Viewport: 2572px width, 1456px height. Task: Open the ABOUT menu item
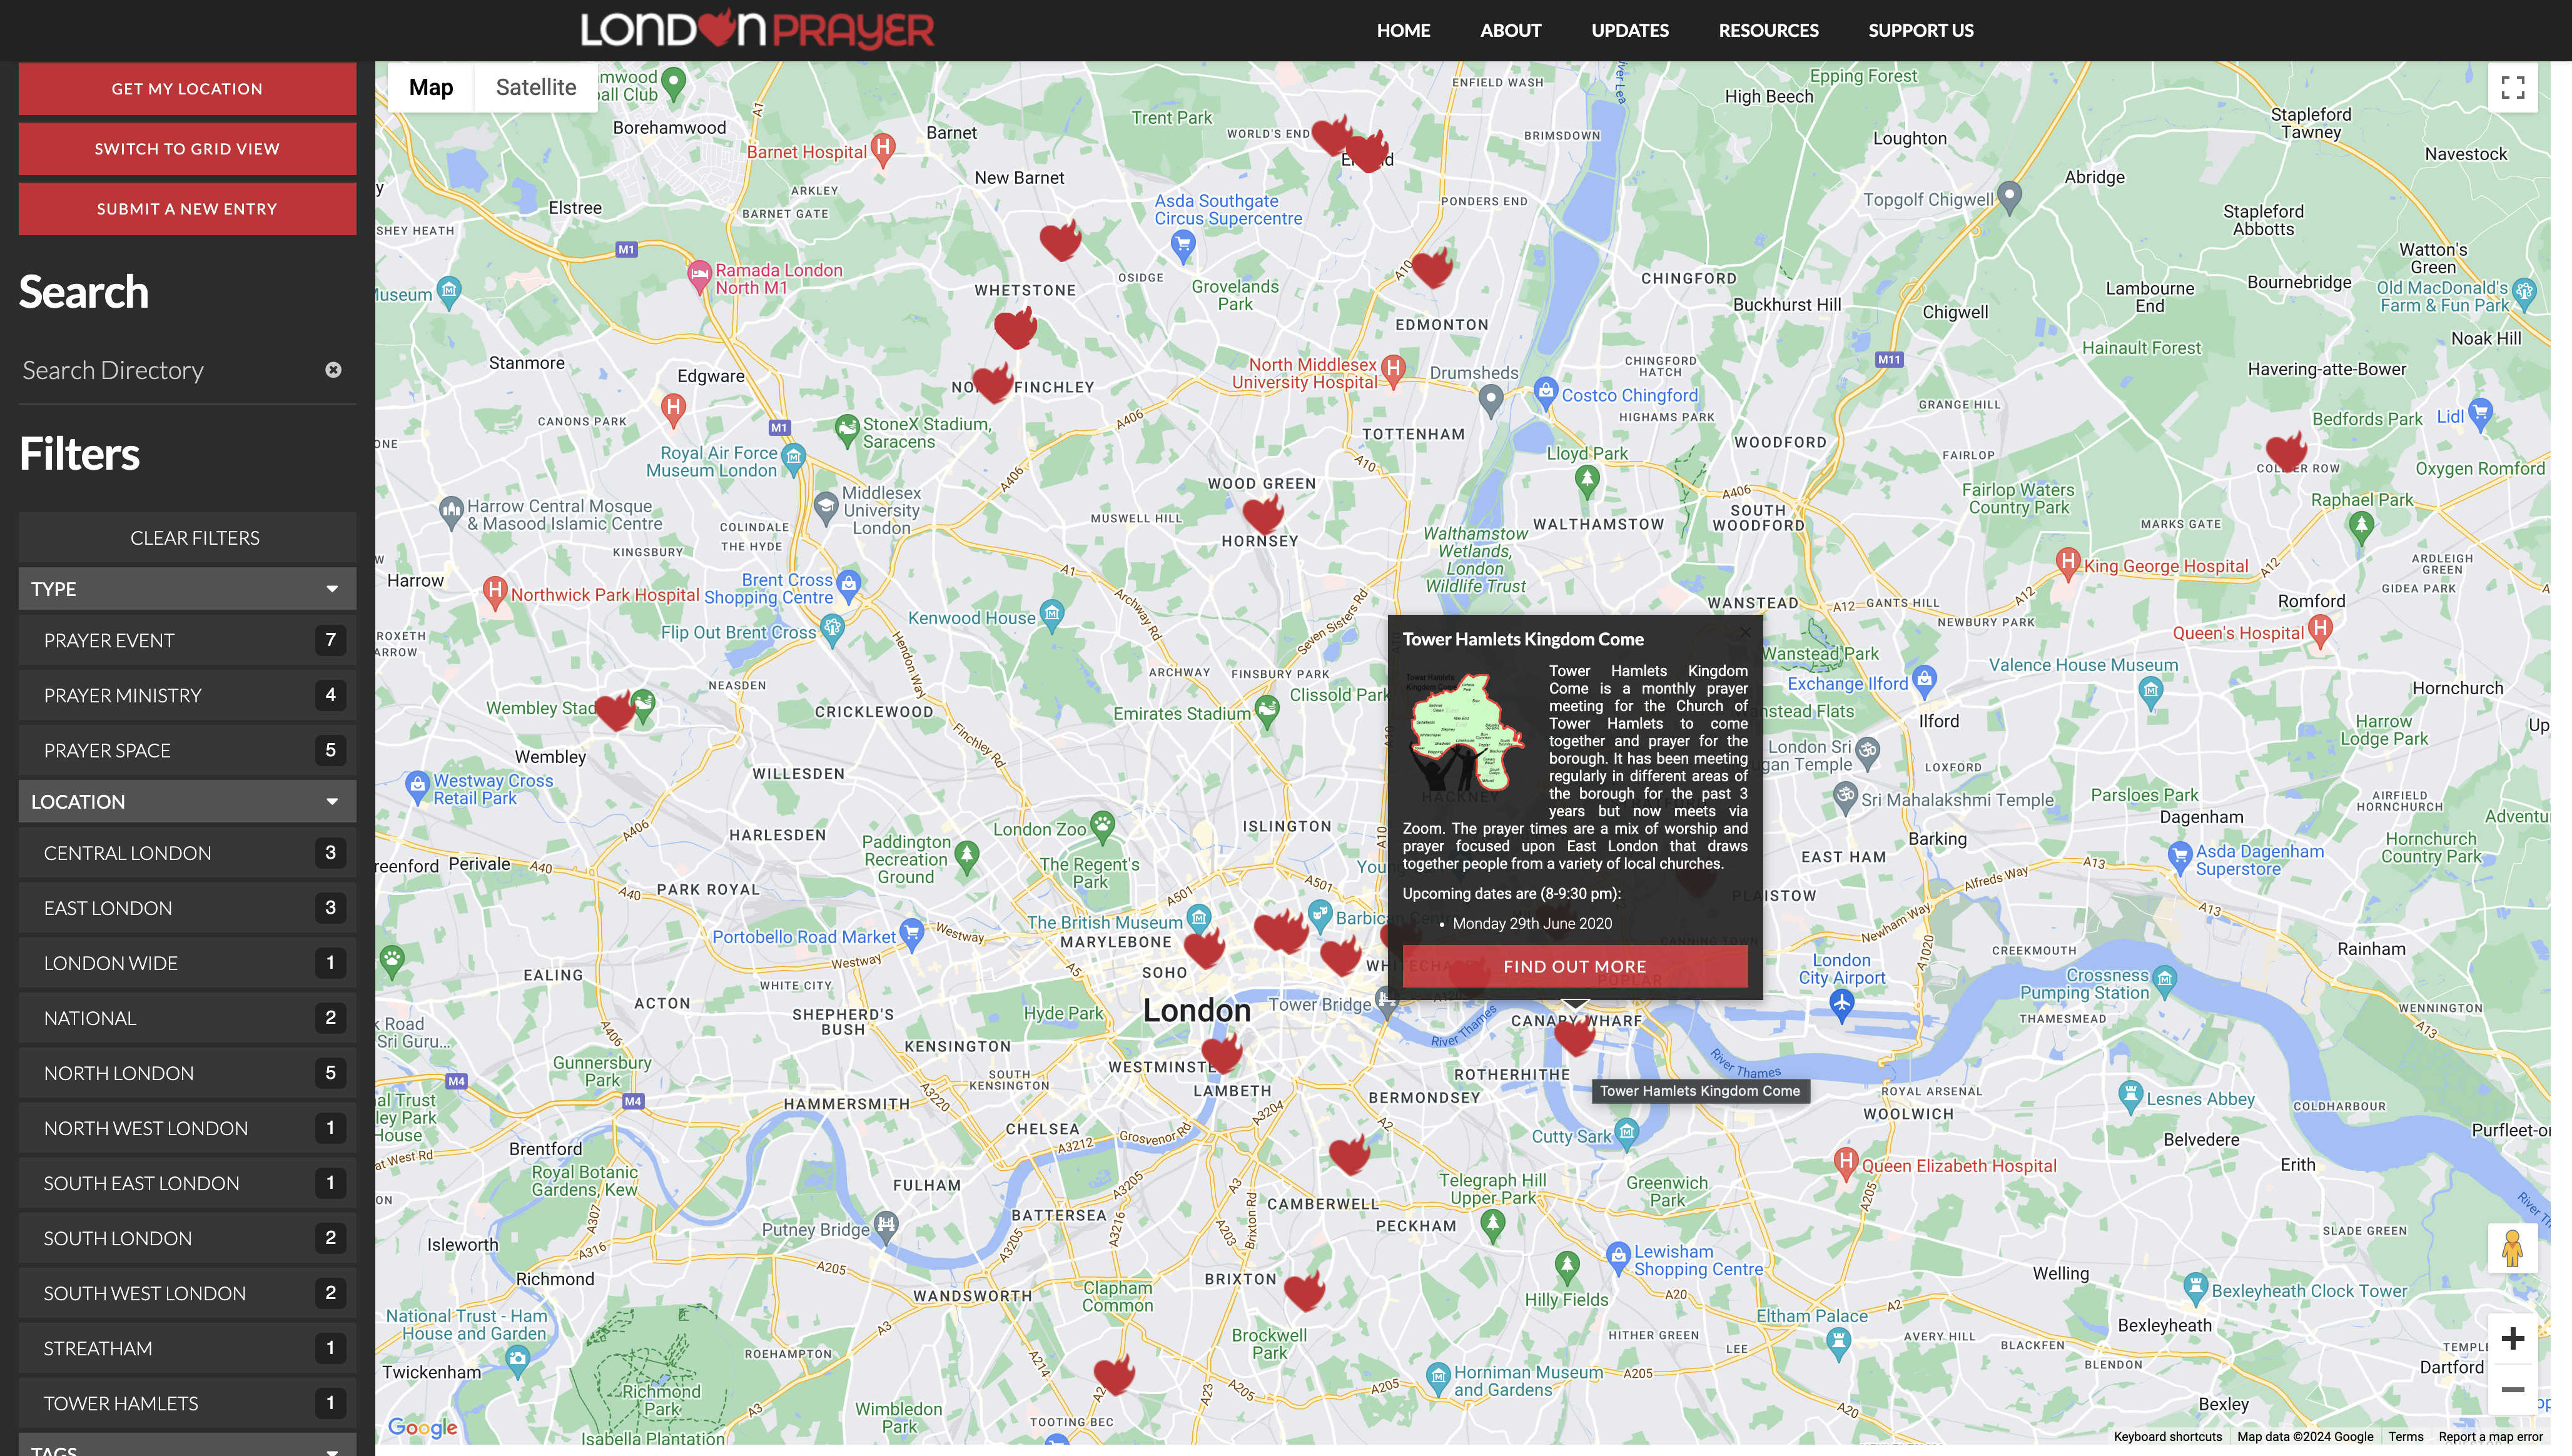pyautogui.click(x=1510, y=30)
